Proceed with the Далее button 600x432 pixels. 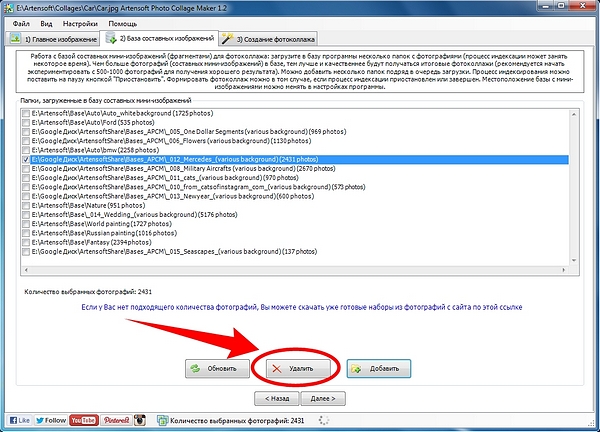(323, 398)
